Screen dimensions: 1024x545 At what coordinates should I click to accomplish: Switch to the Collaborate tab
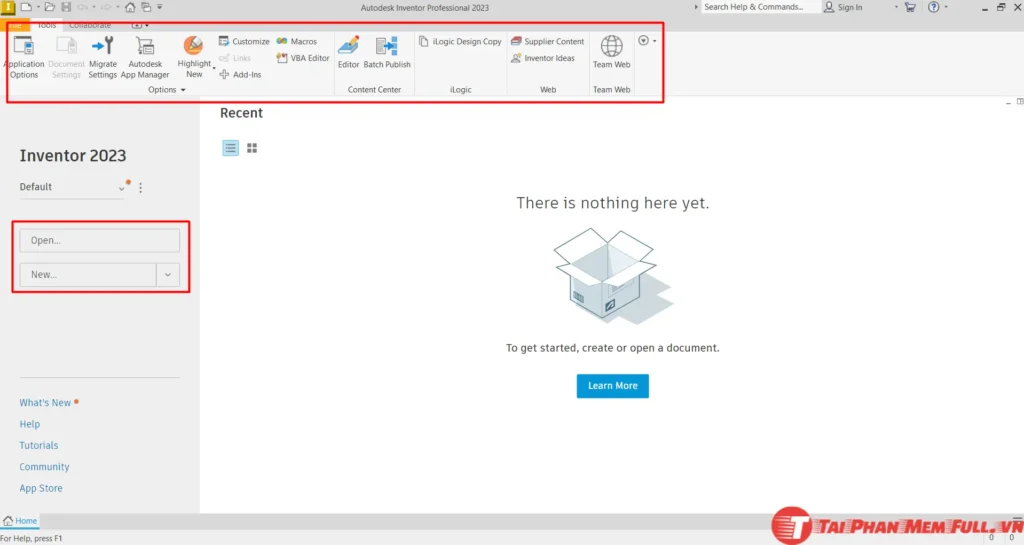tap(90, 25)
